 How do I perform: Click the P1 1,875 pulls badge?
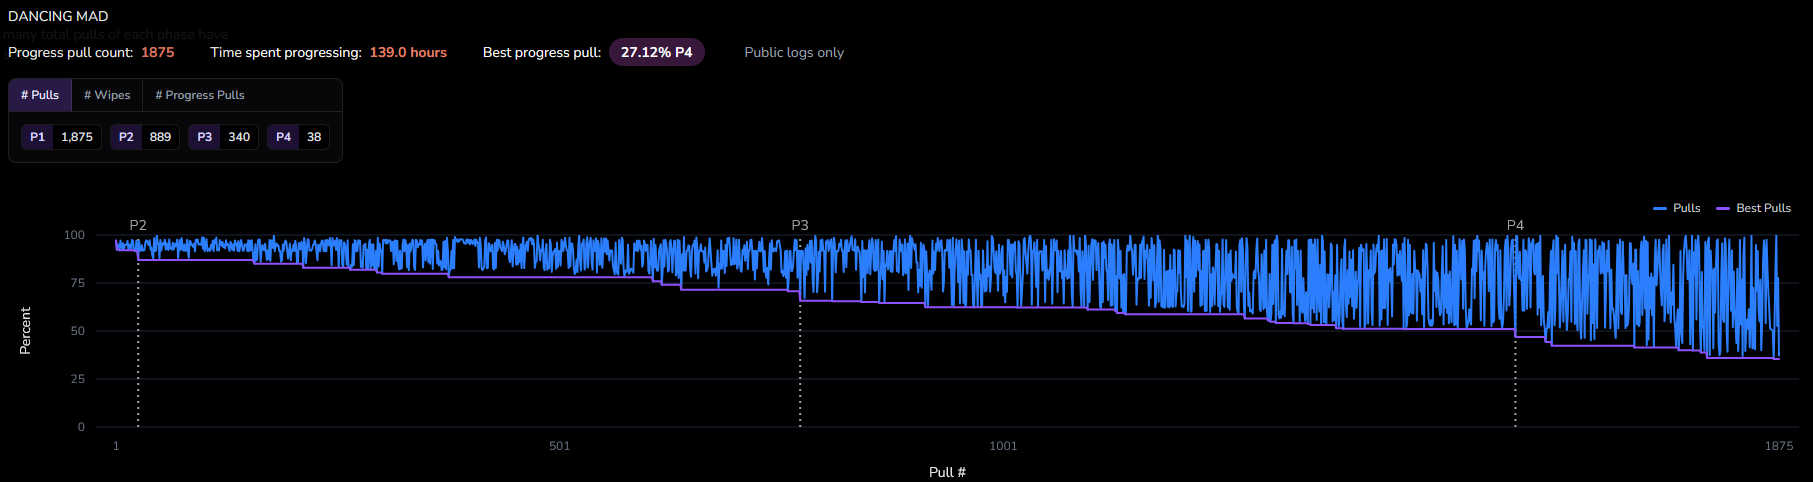[x=61, y=137]
